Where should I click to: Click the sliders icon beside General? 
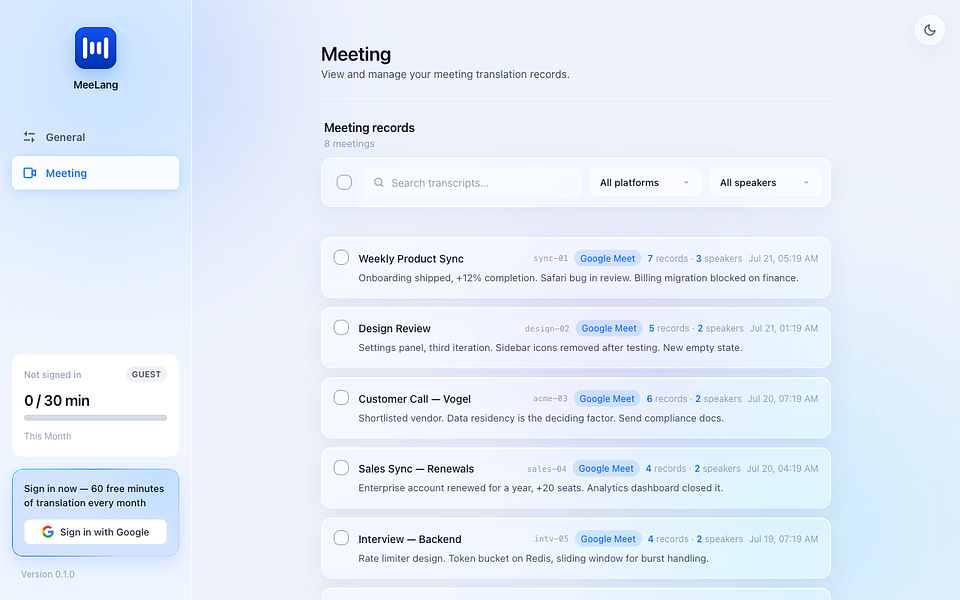click(x=29, y=137)
